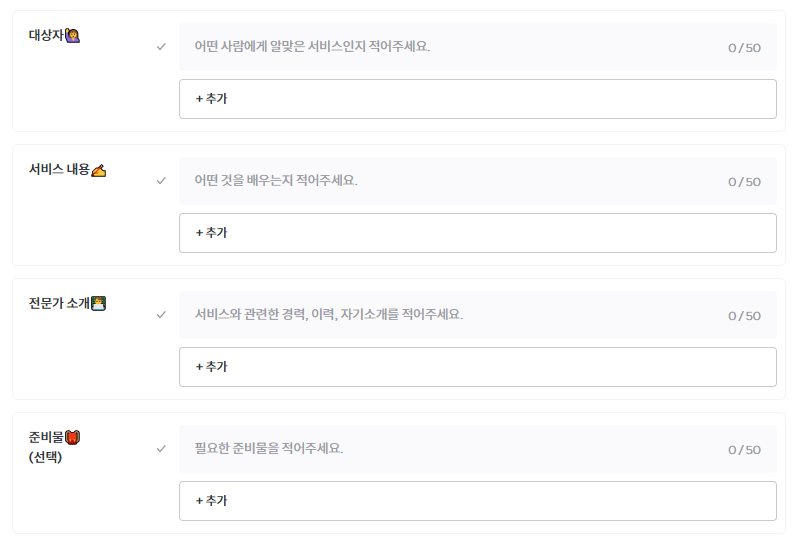Toggle the checkmark in the 전문가 소개 row
This screenshot has width=799, height=542.
pos(161,315)
